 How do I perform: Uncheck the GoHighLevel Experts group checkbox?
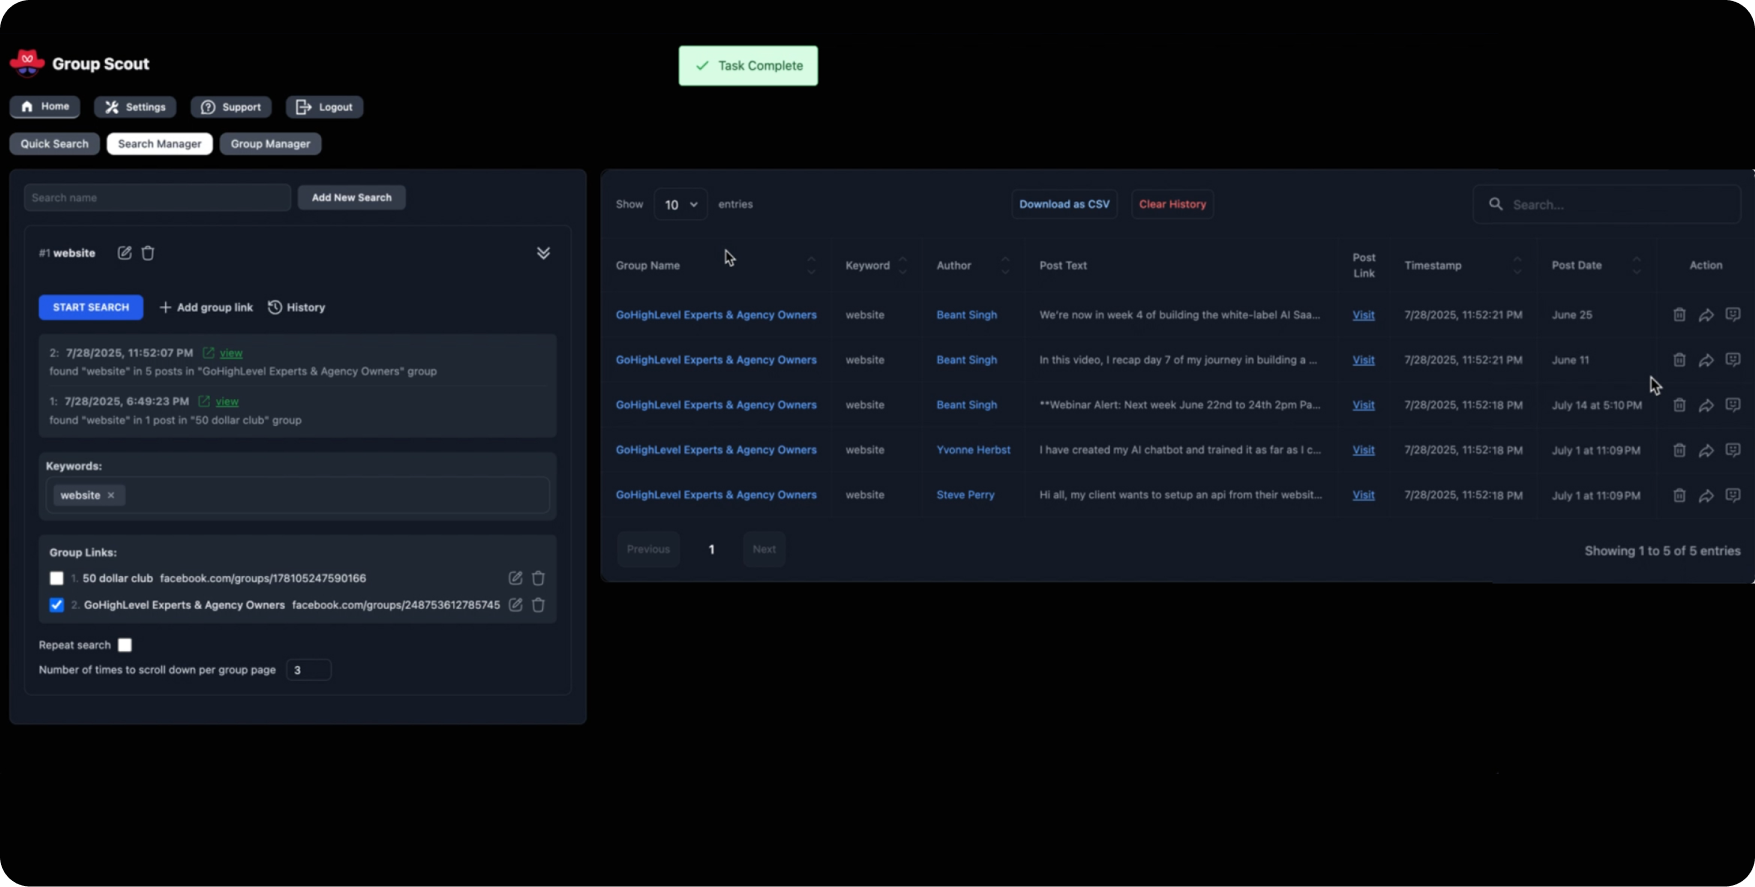click(57, 605)
